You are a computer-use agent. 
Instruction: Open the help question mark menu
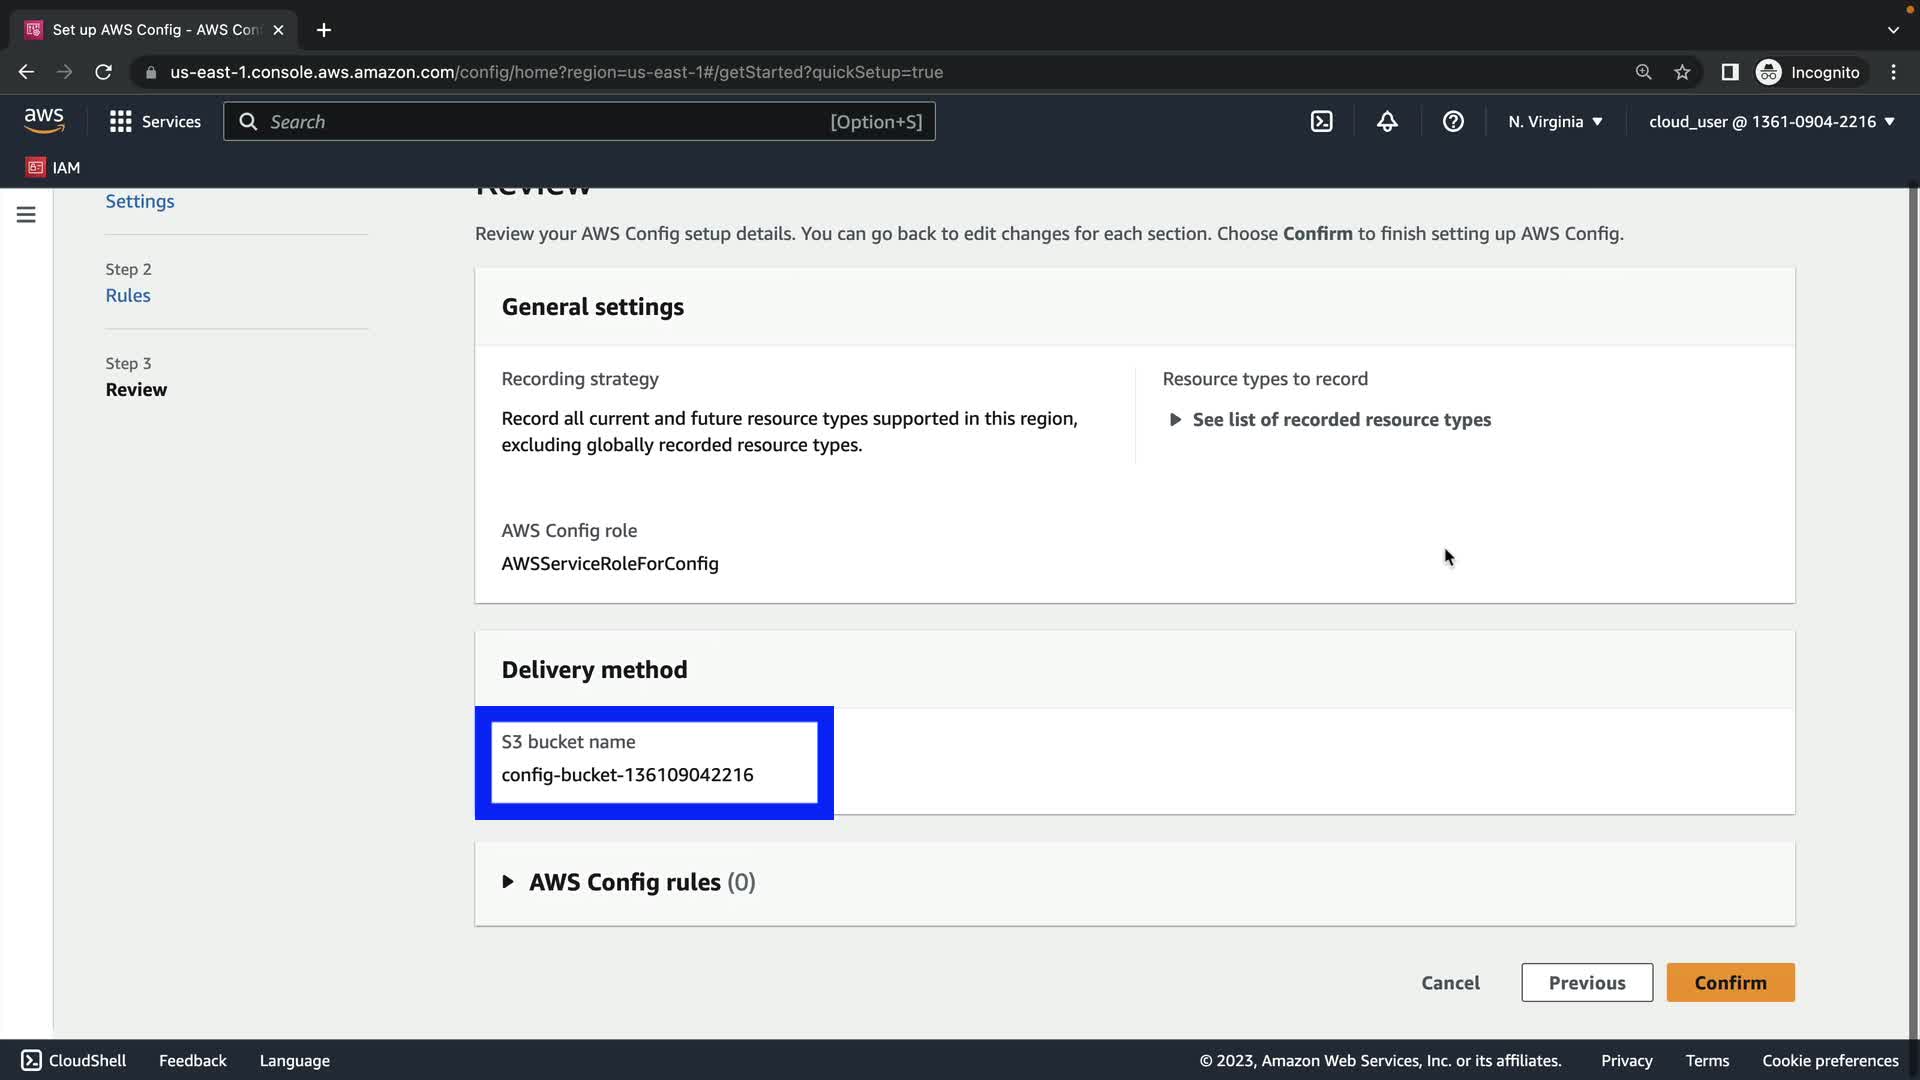[x=1453, y=122]
